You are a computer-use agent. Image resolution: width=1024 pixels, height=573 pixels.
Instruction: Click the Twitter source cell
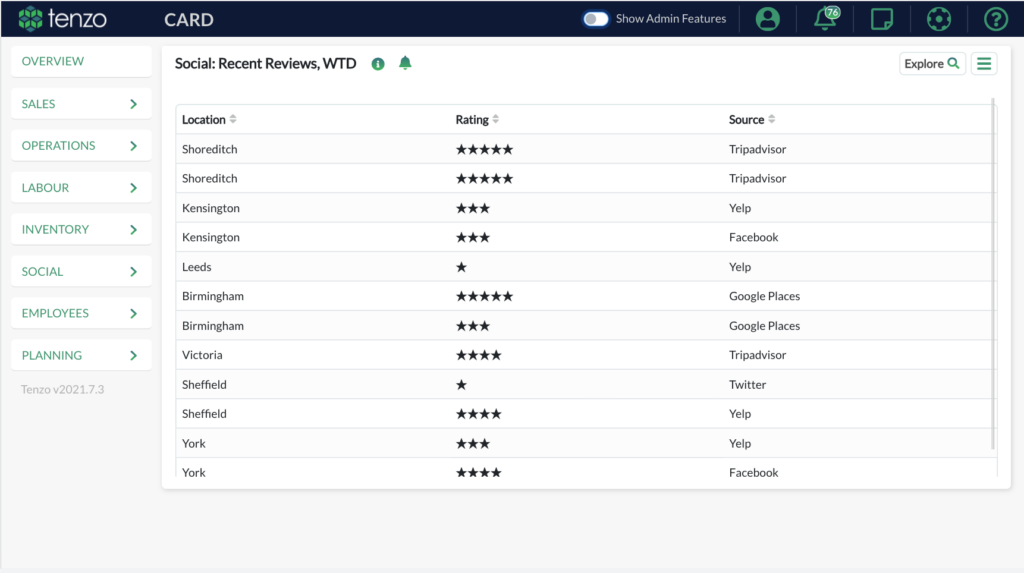tap(747, 384)
